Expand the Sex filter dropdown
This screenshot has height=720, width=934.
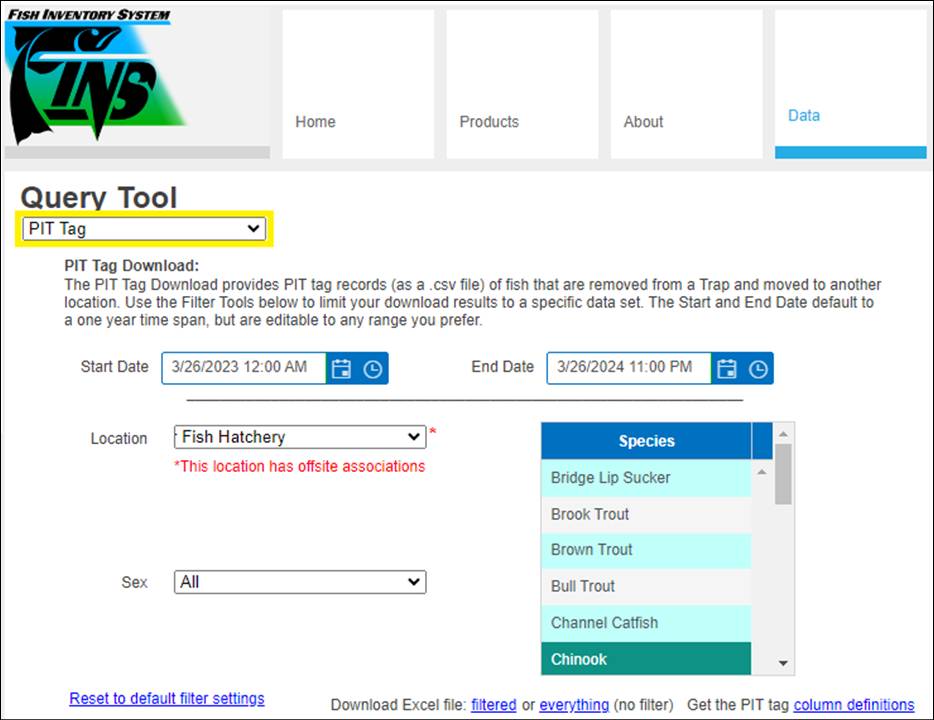[x=300, y=582]
